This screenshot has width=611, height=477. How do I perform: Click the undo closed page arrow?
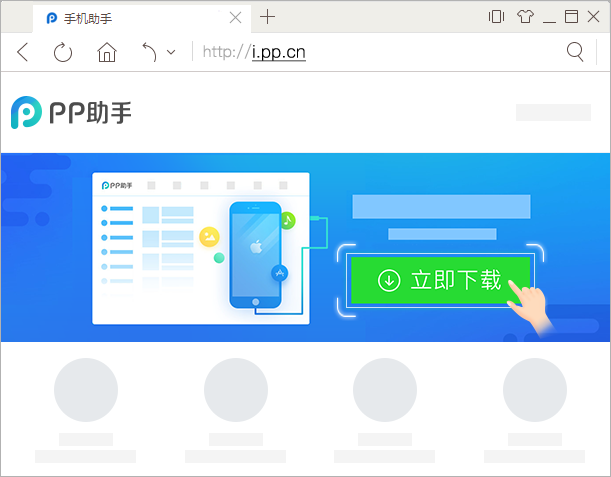pos(149,52)
